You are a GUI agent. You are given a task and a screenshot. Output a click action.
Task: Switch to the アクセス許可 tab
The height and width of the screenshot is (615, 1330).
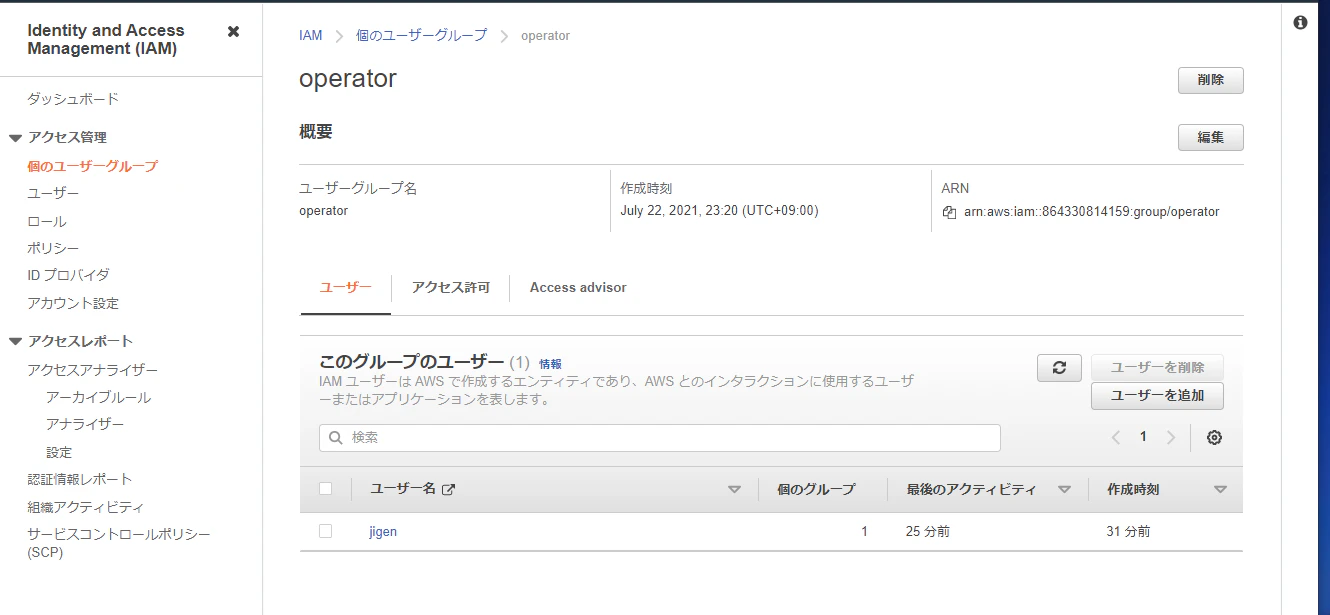point(451,287)
